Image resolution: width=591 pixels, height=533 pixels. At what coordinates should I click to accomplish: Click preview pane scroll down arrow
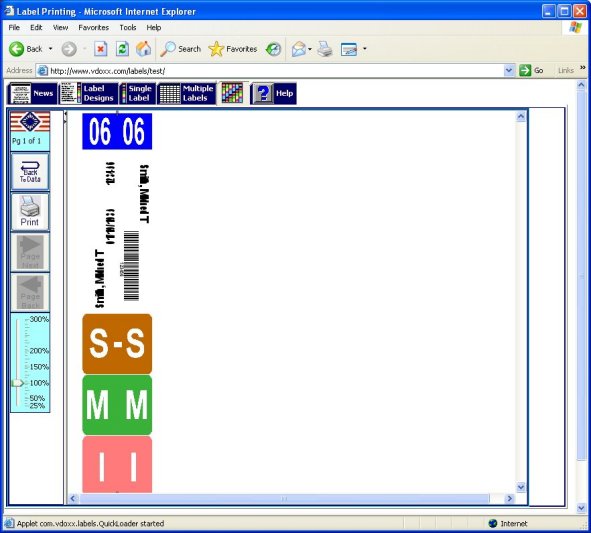click(x=521, y=487)
